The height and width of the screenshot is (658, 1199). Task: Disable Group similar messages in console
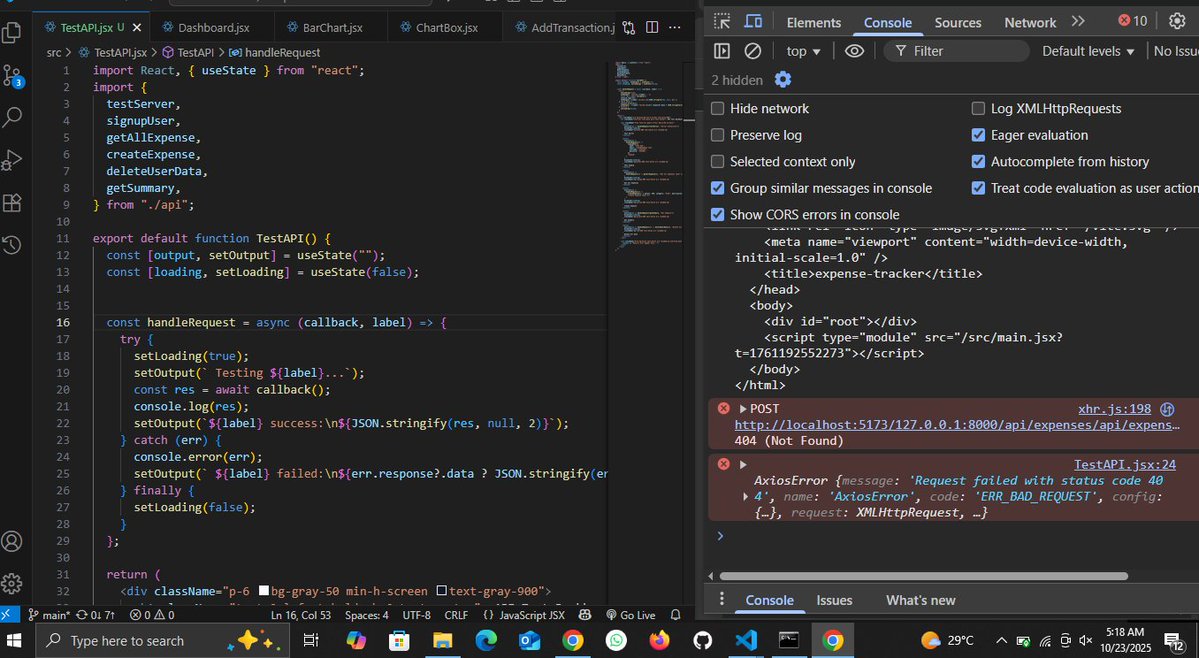point(717,188)
